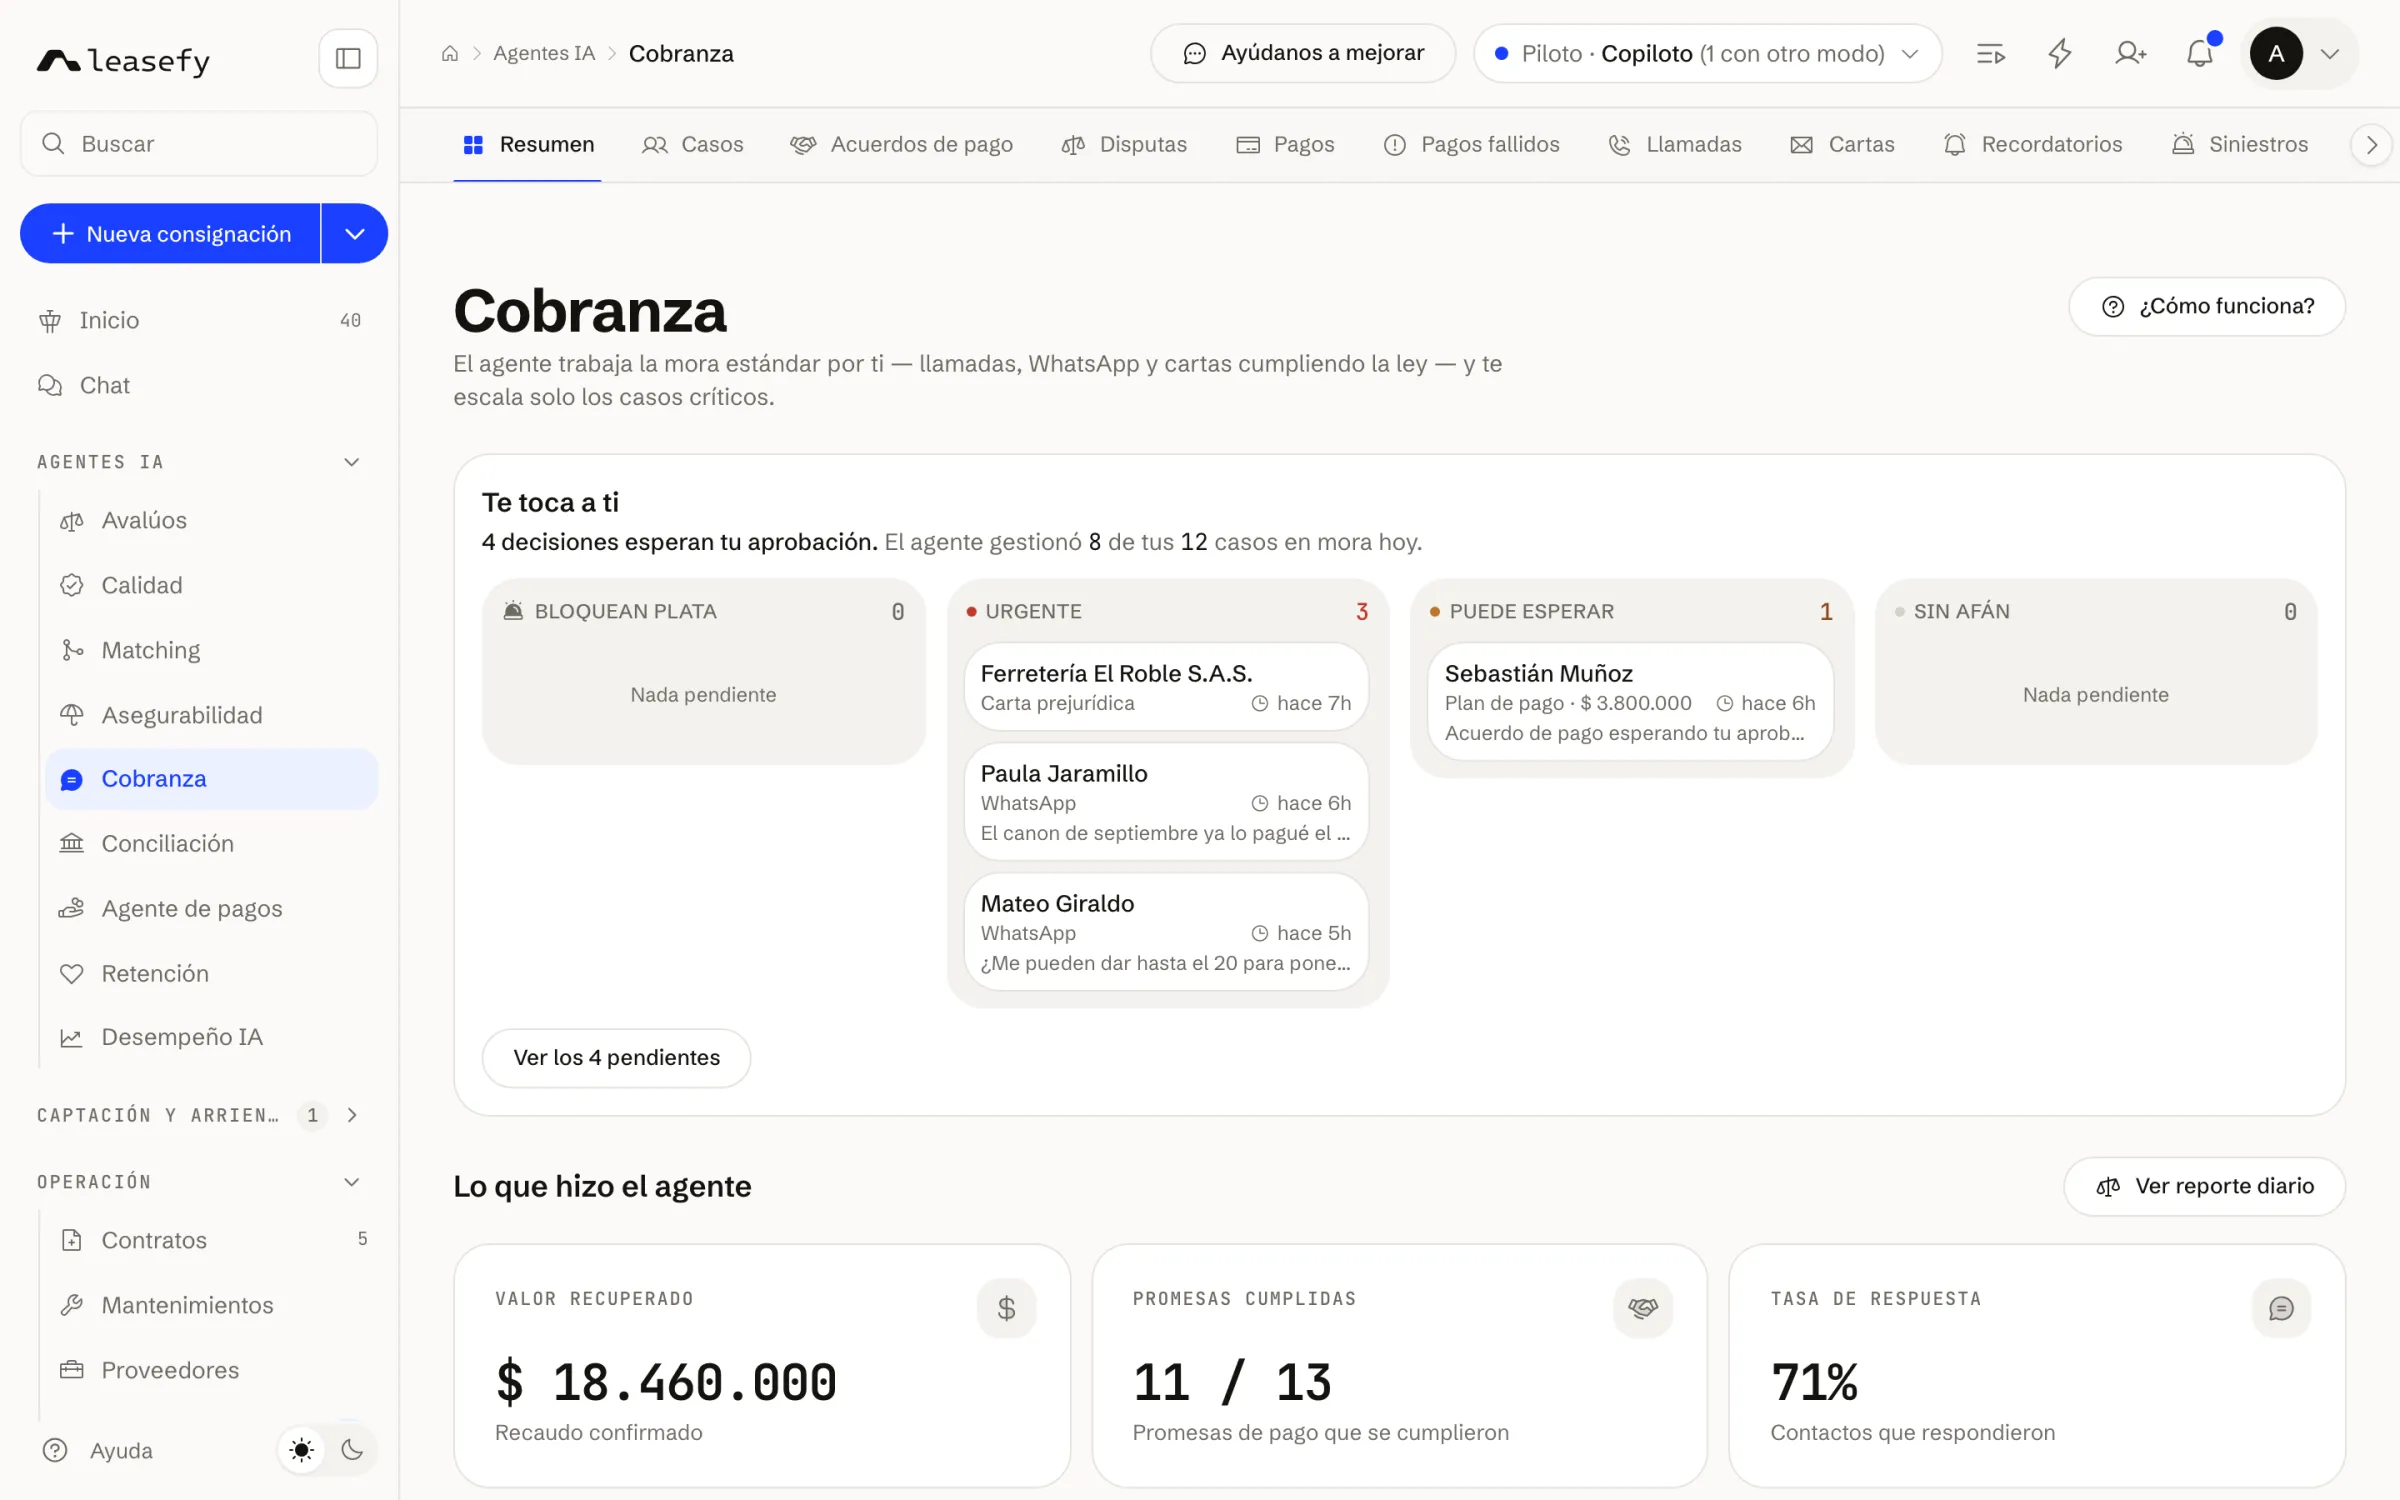
Task: Open the notifications bell
Action: [2200, 54]
